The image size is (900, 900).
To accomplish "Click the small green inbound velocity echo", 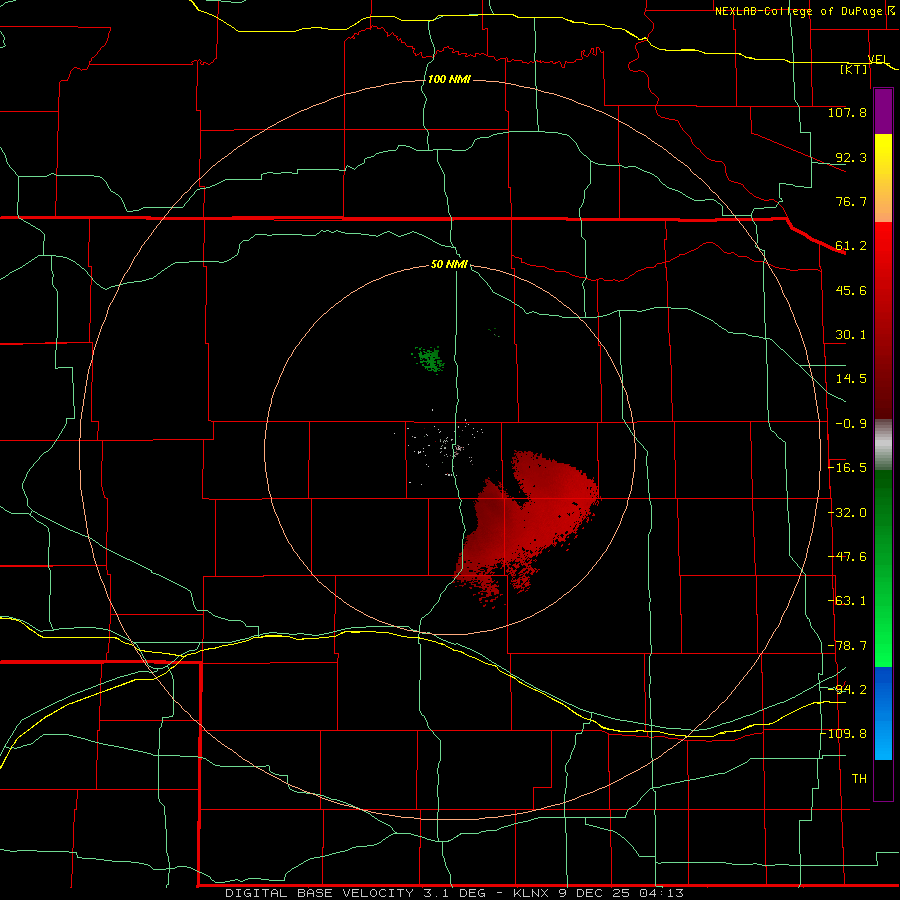I will point(429,359).
